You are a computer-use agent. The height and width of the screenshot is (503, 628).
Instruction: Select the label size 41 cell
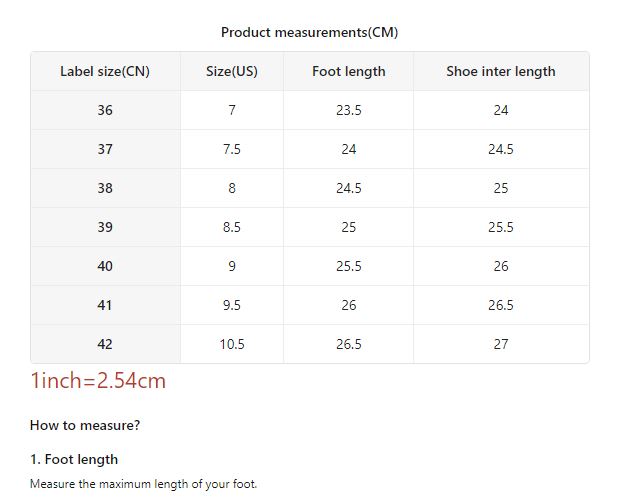[105, 305]
